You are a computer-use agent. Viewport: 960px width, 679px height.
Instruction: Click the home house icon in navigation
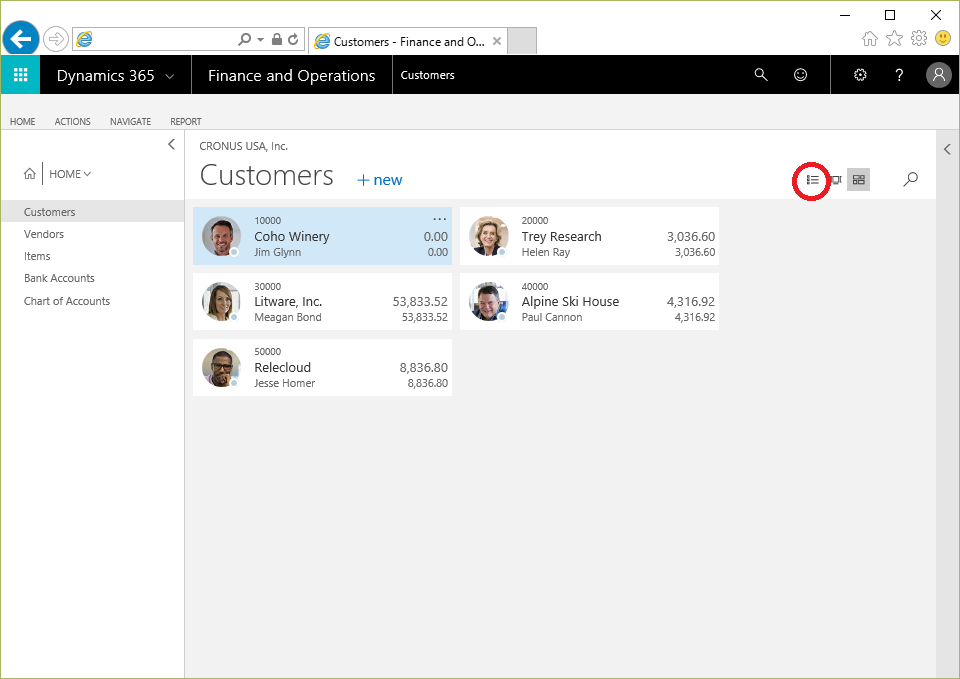click(x=29, y=174)
